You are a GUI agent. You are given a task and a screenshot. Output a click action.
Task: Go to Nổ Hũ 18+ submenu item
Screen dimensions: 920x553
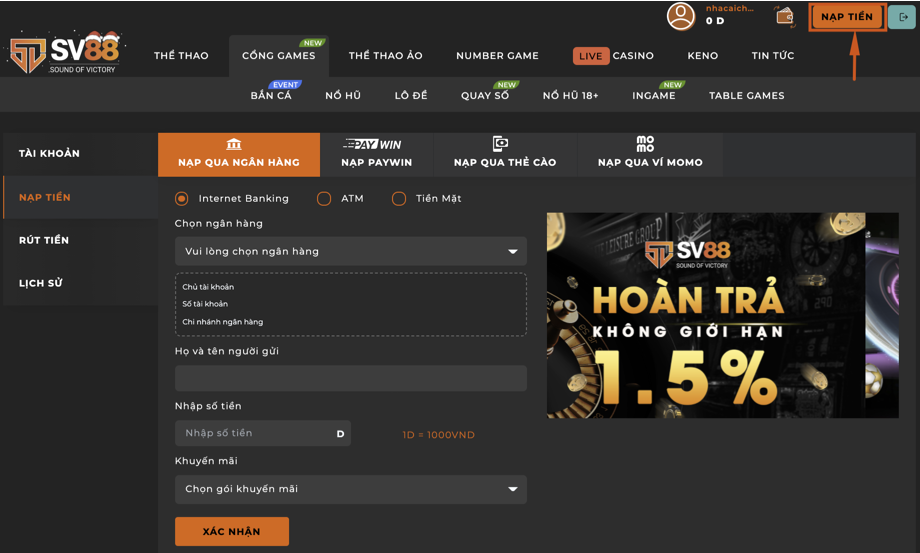pos(570,95)
